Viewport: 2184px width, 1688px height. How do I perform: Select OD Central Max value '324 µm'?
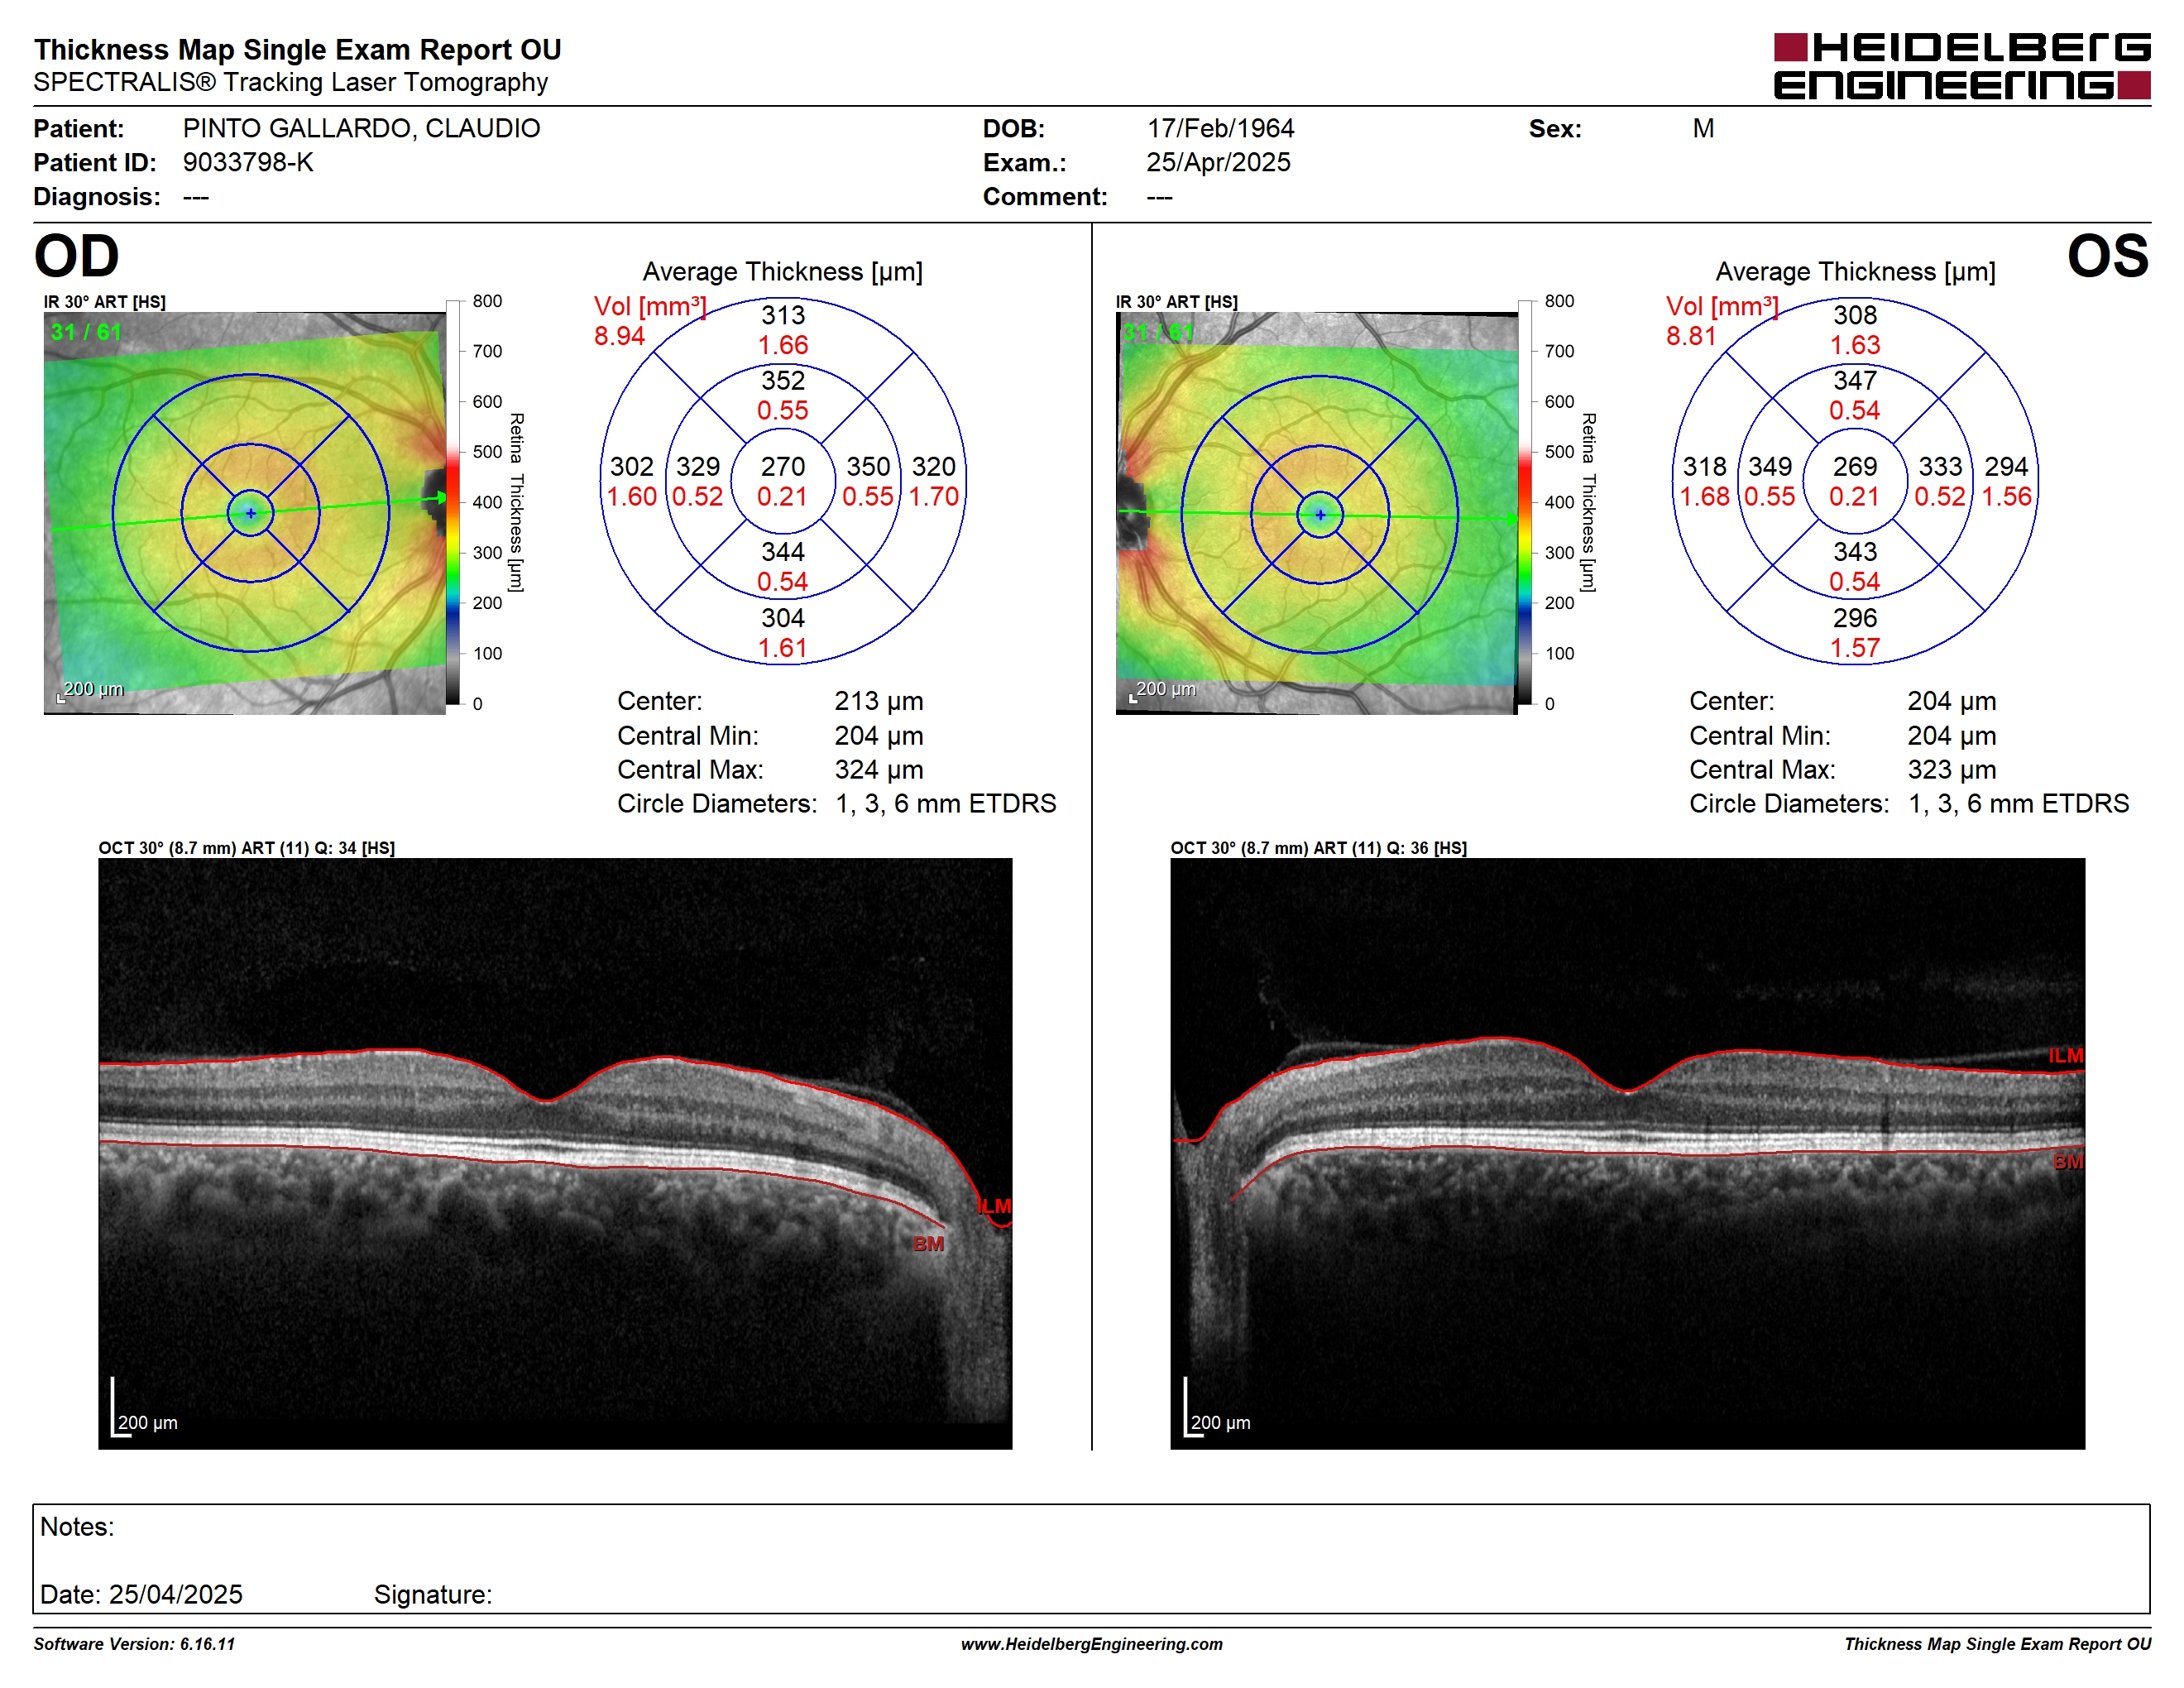tap(879, 770)
